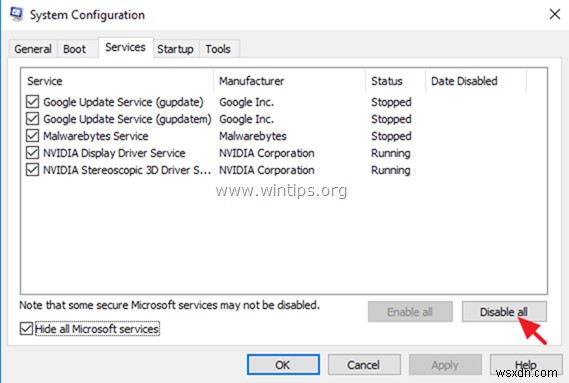Toggle the Malwarebytes Service checkbox

coord(32,136)
